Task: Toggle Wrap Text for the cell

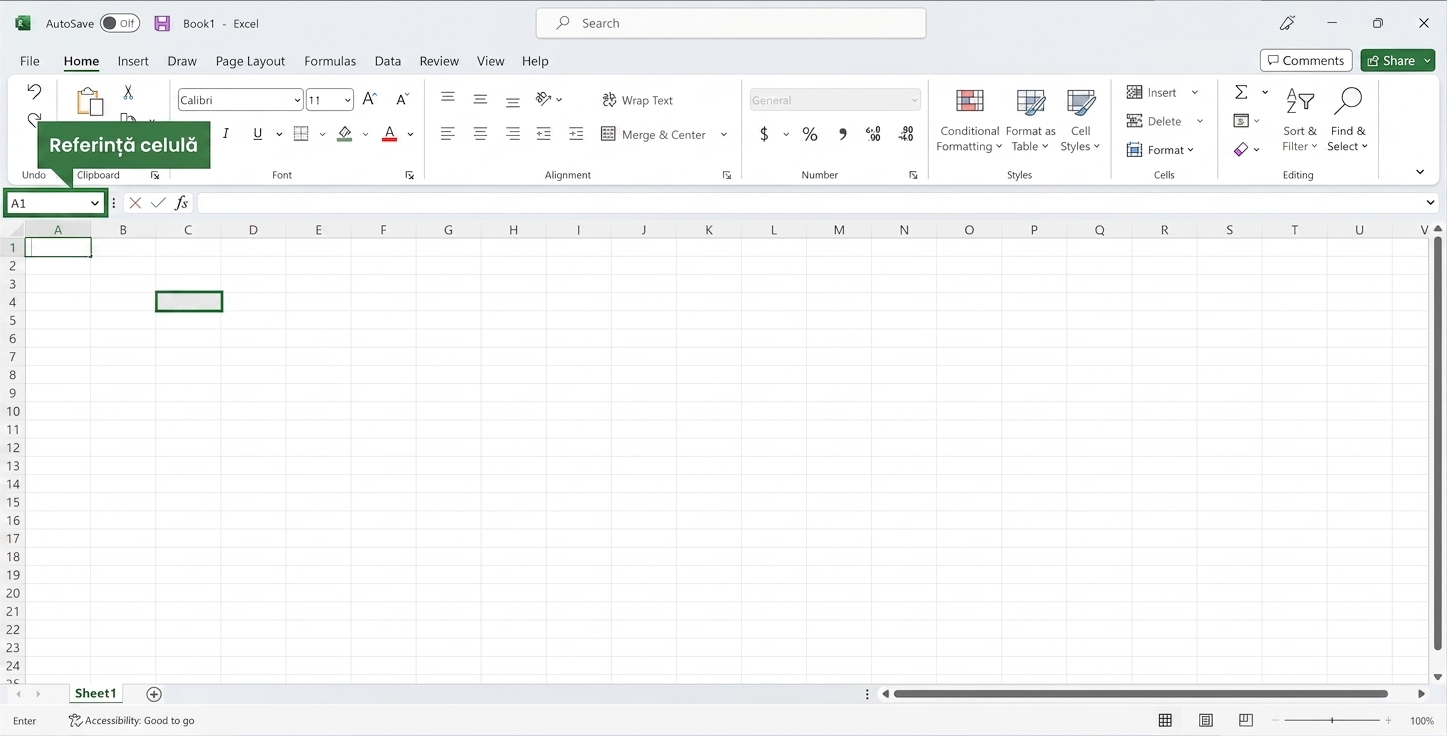Action: click(638, 100)
